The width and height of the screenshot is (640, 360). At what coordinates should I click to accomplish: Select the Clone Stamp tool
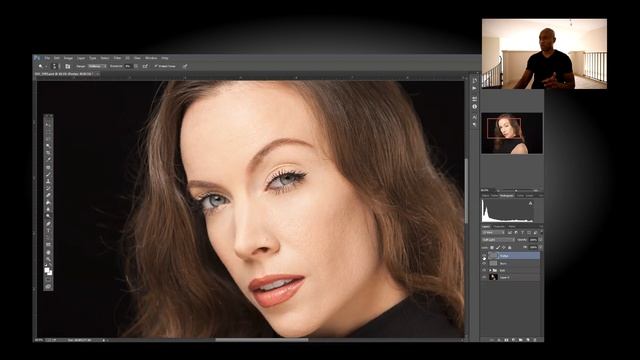pyautogui.click(x=48, y=182)
